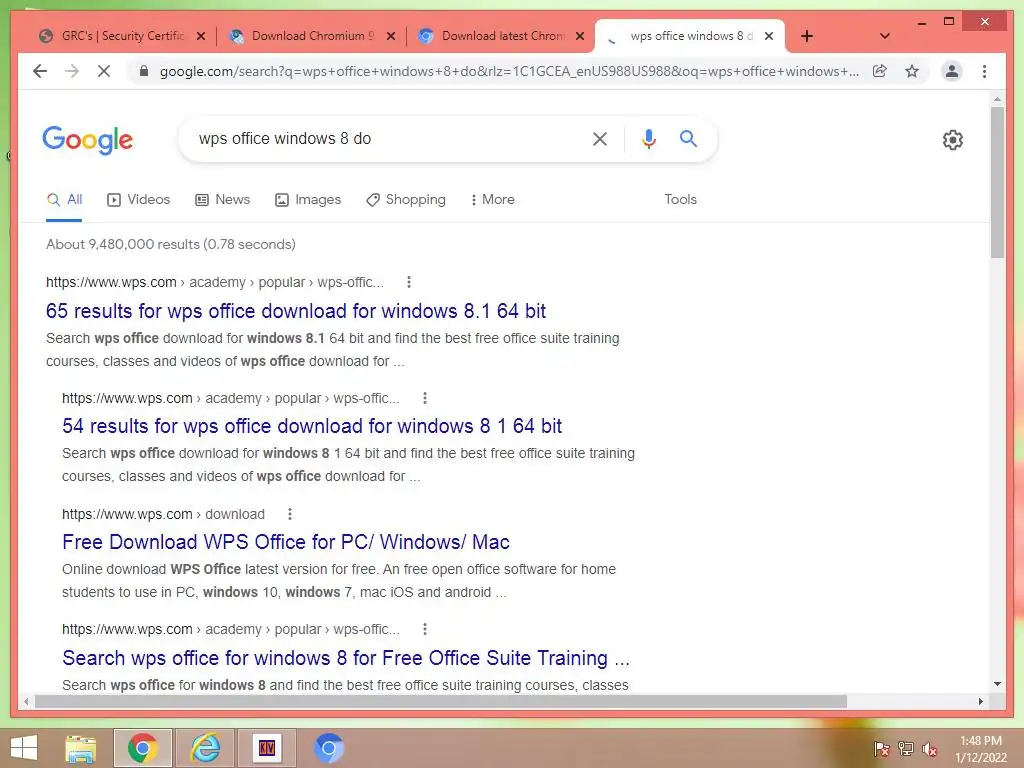Expand the tab search chevron
The width and height of the screenshot is (1024, 768).
[885, 36]
